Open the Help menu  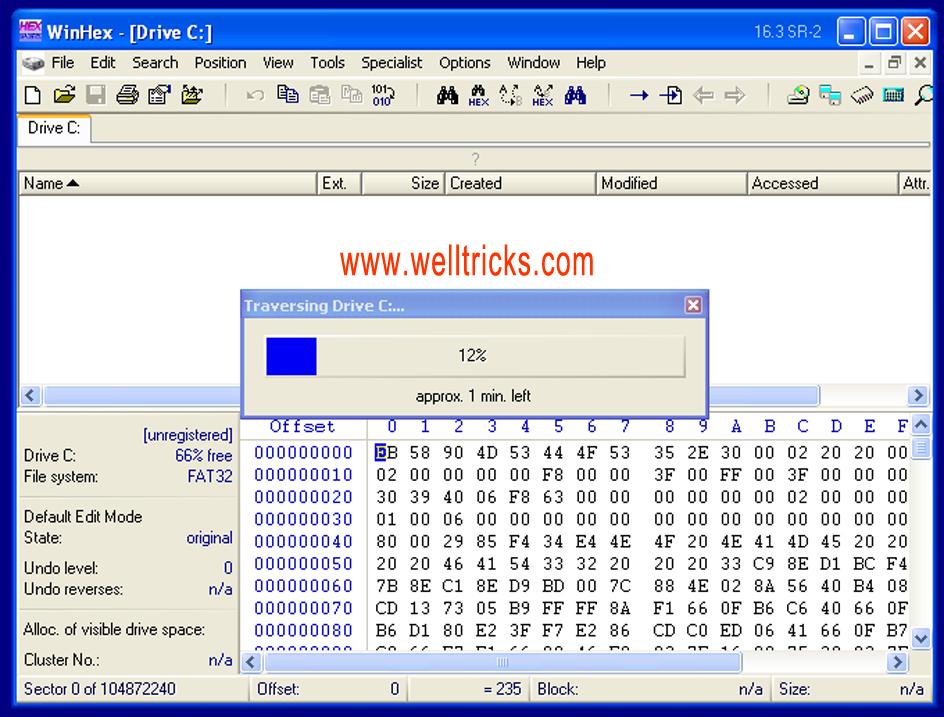(591, 63)
